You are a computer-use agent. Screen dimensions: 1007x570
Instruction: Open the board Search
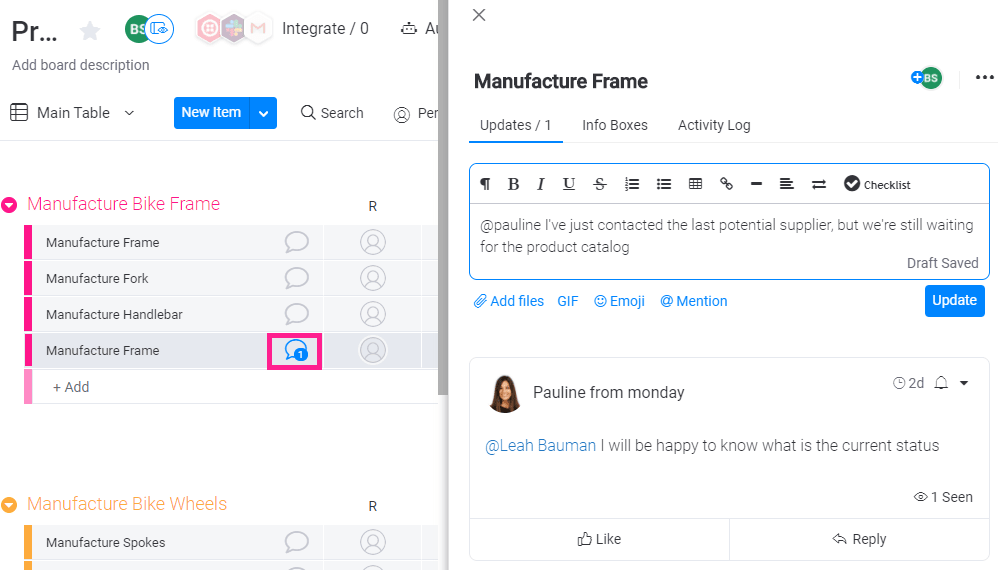point(332,113)
